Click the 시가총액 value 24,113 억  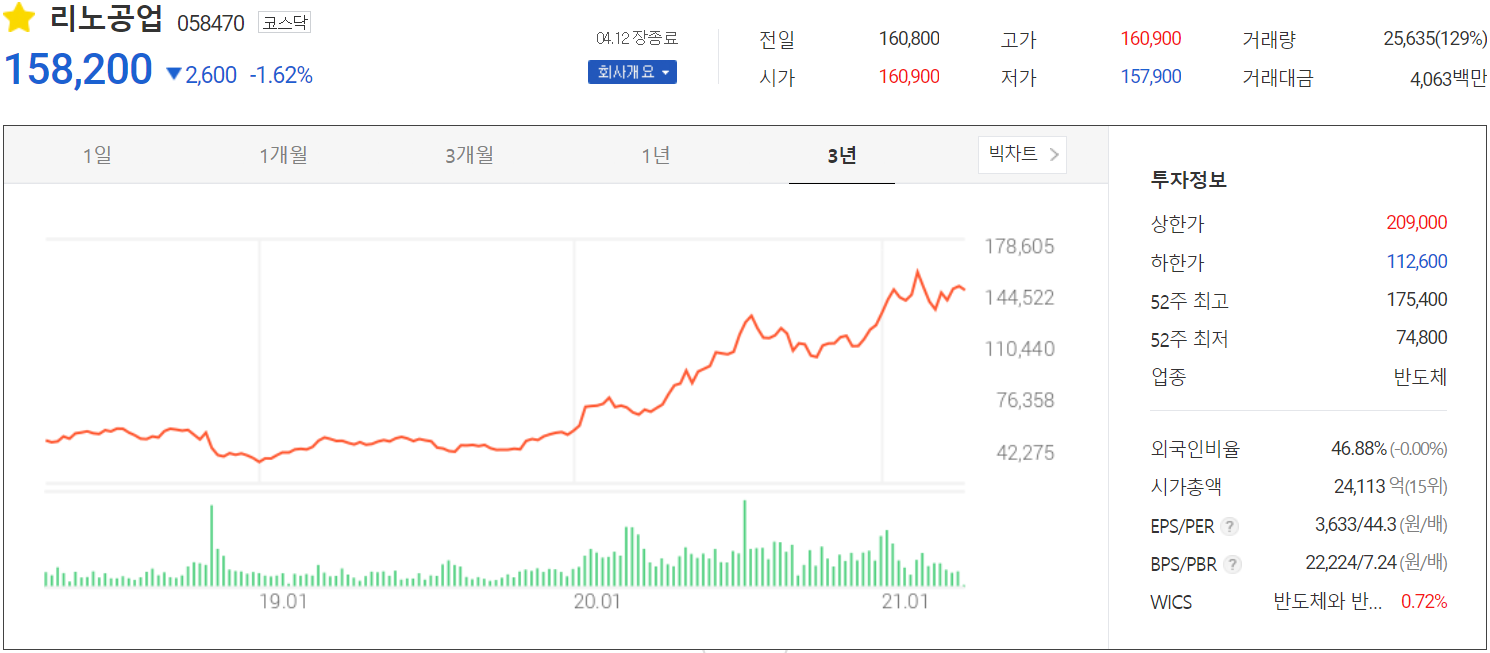1368,487
